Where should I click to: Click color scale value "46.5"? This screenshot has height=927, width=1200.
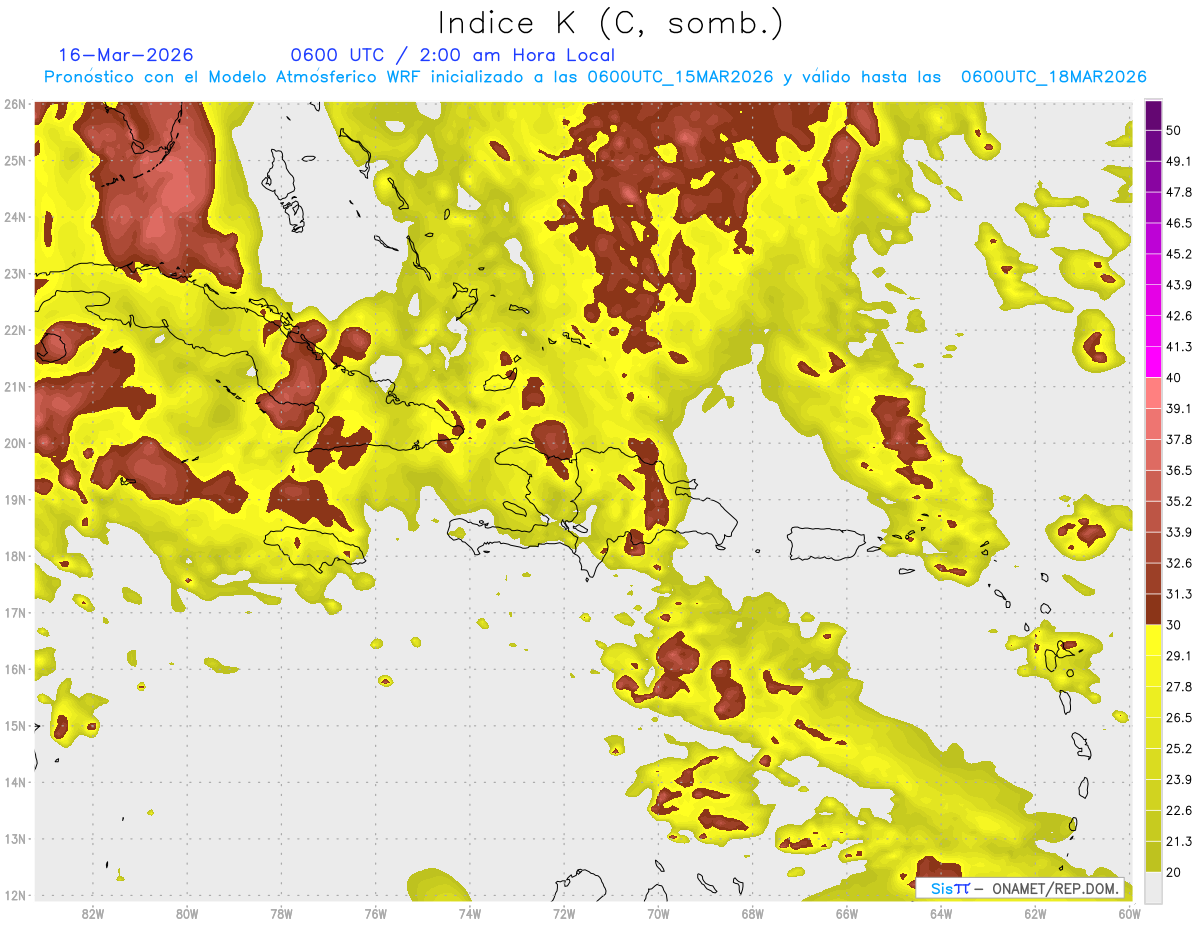point(1179,223)
